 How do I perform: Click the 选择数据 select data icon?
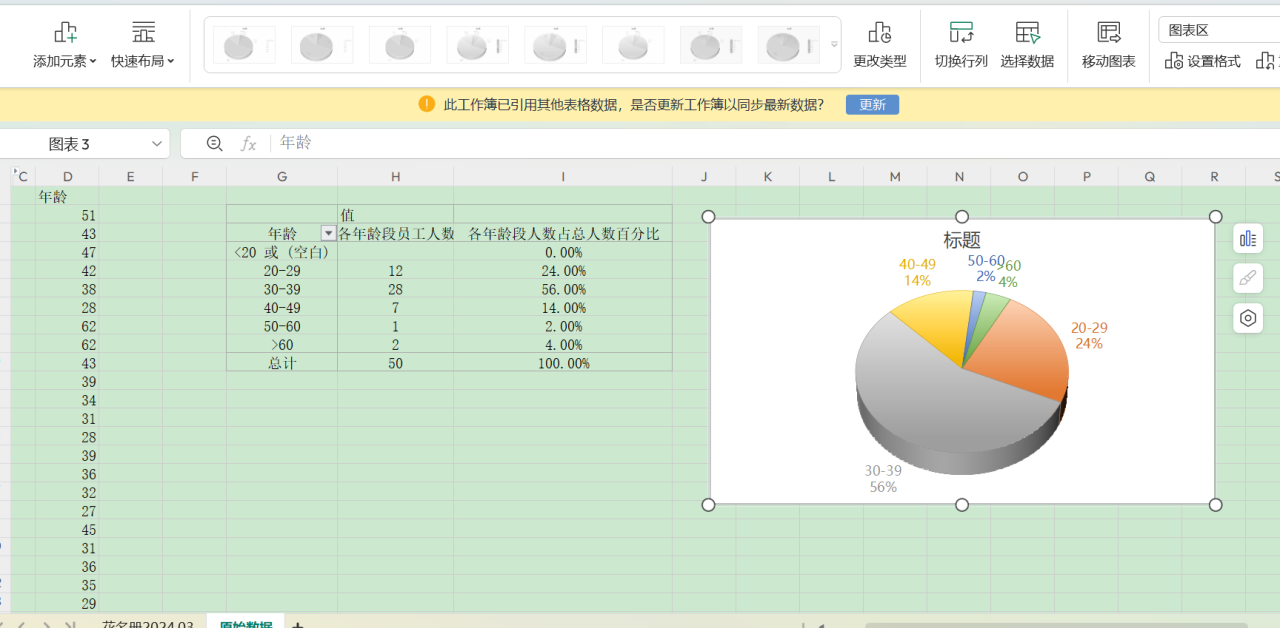[x=1028, y=32]
